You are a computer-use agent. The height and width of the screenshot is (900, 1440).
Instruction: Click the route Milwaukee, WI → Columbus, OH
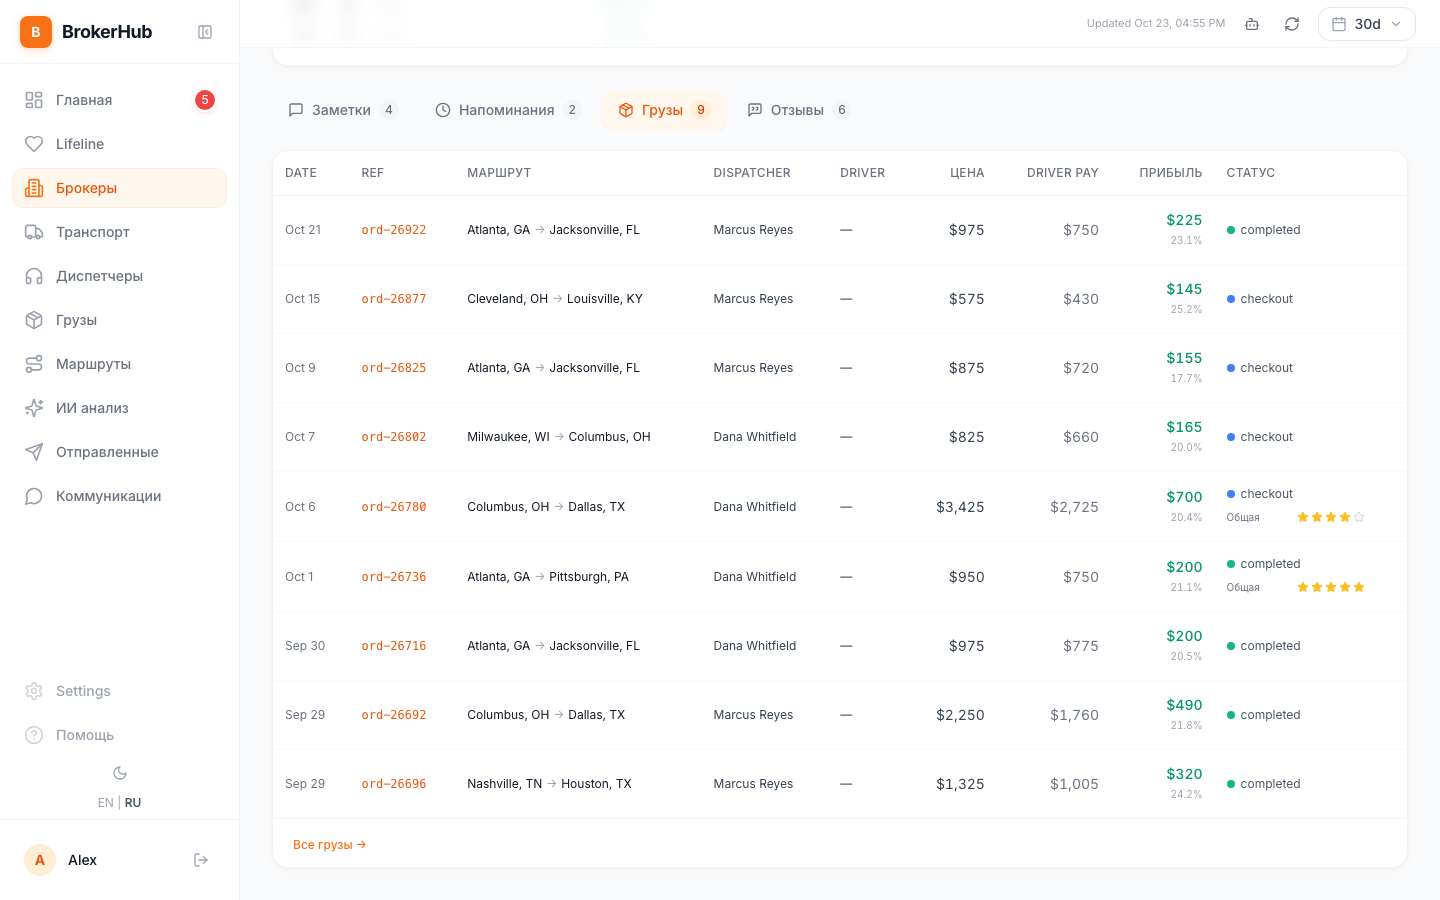(559, 437)
